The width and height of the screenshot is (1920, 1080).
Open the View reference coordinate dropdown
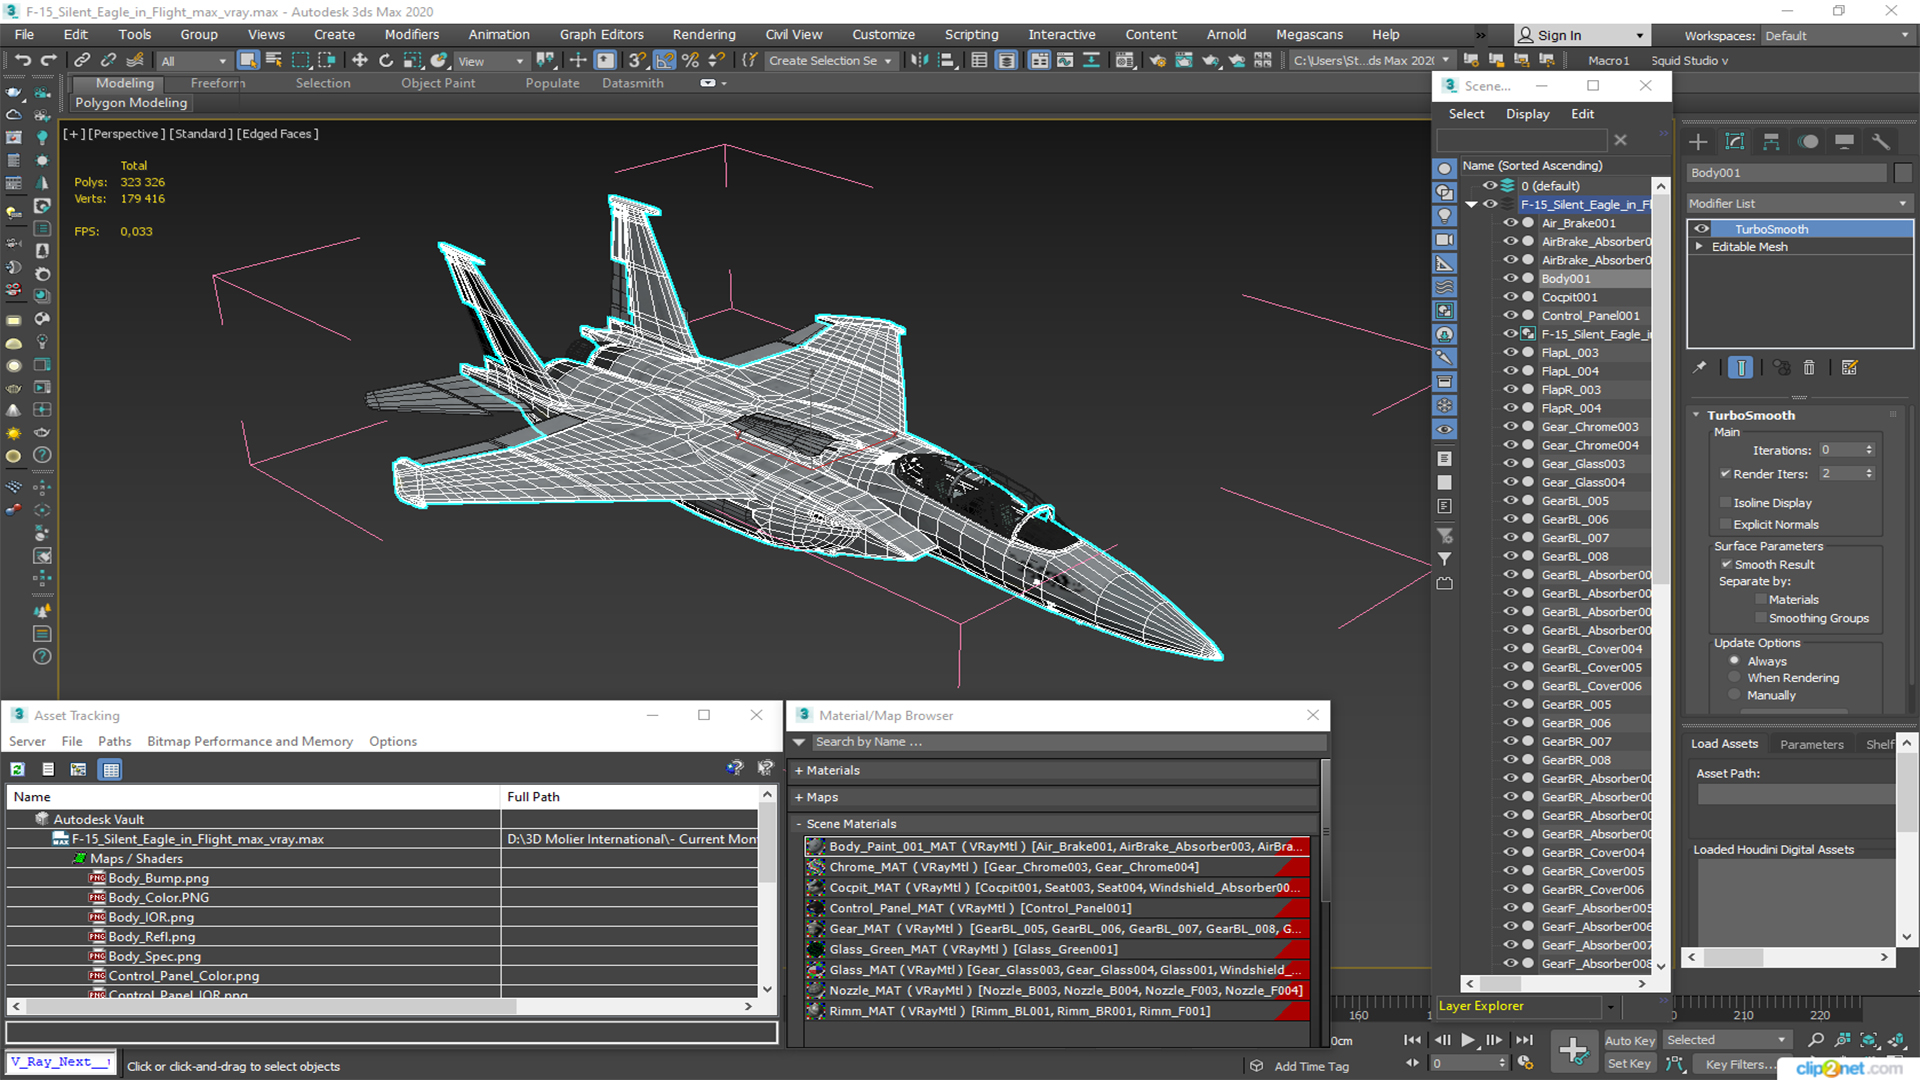490,61
